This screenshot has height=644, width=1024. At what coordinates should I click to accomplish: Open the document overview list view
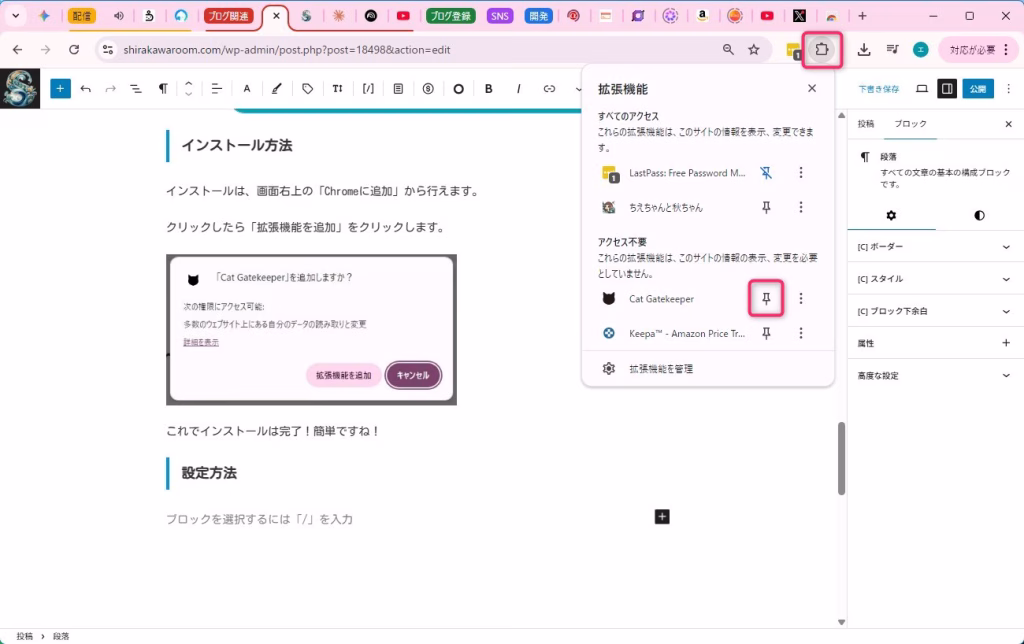[x=136, y=89]
